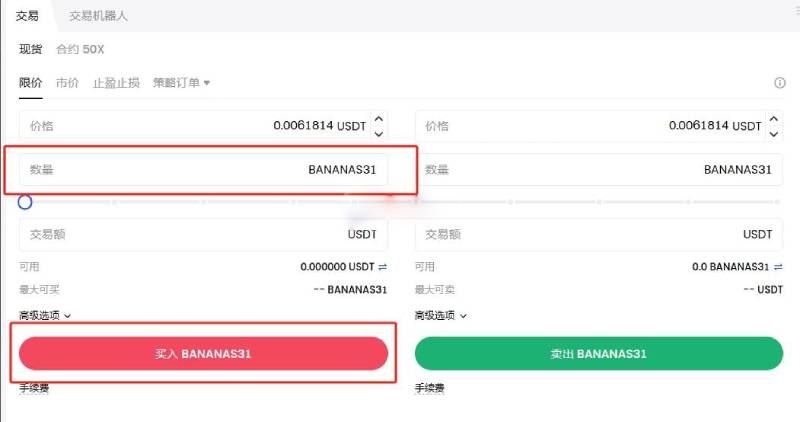The height and width of the screenshot is (422, 800).
Task: Click the 买入 BANANAS31 button
Action: click(x=204, y=354)
